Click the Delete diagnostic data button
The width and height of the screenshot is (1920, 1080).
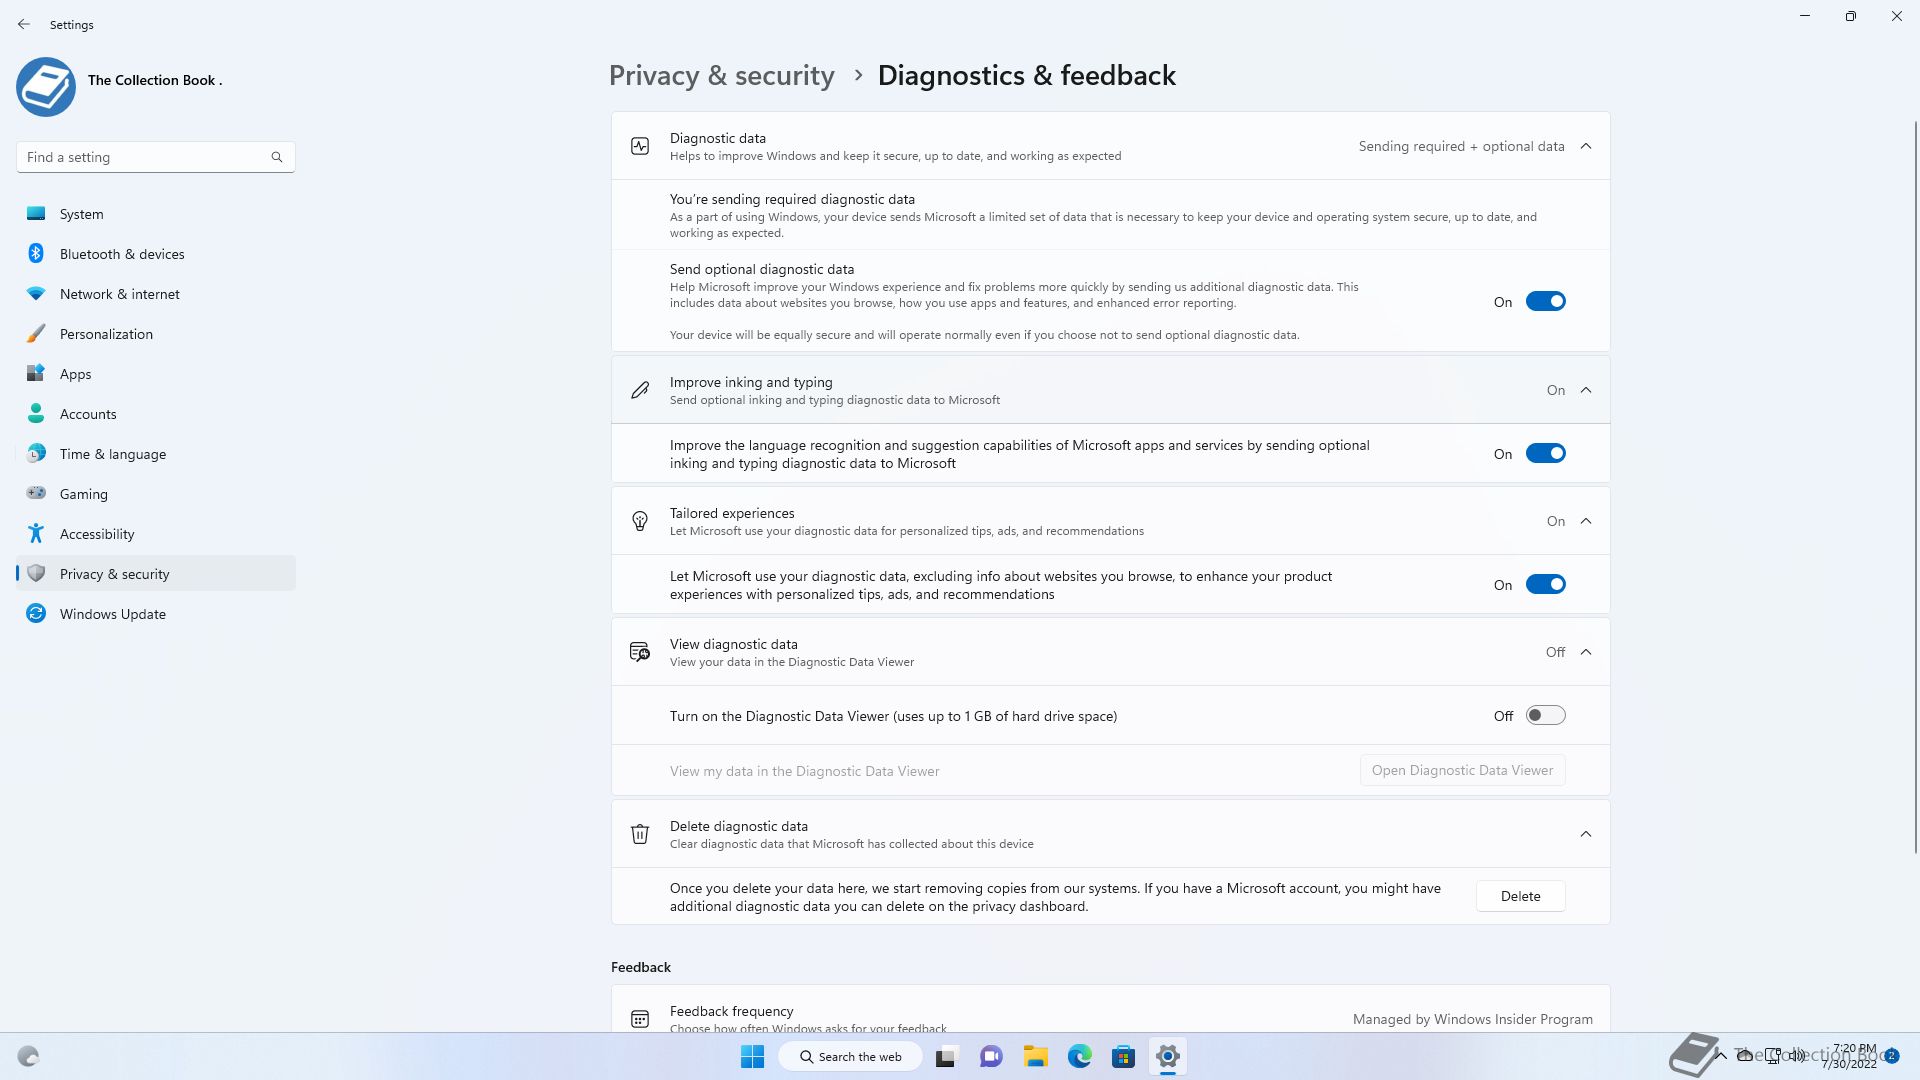tap(1520, 896)
